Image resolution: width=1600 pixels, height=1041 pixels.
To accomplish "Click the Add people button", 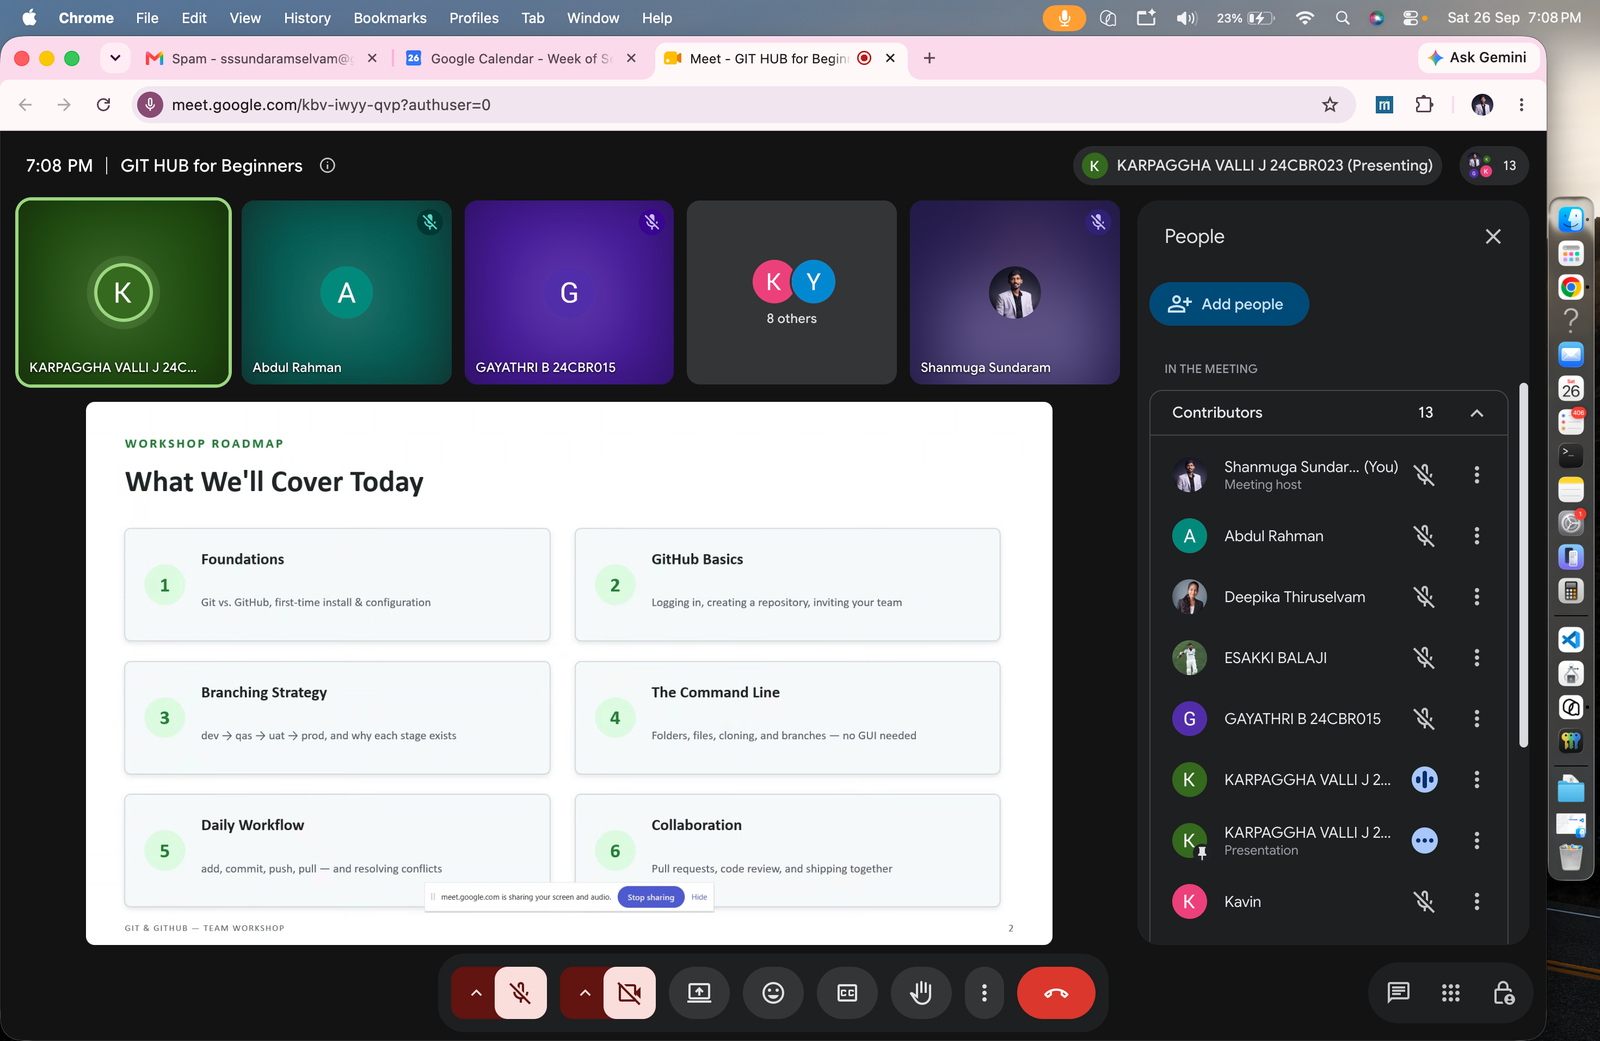I will [x=1229, y=304].
